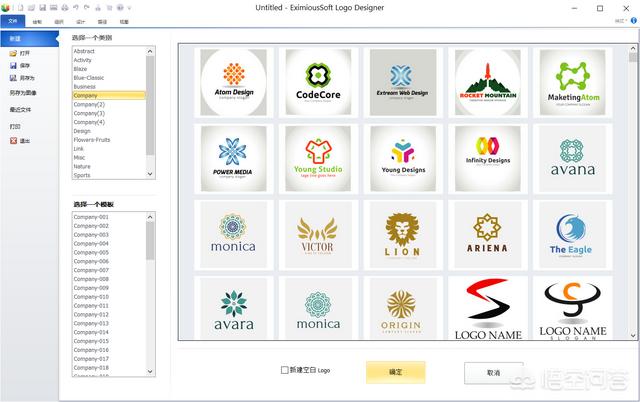Click the undo arrow in quick access toolbar
The image size is (640, 402).
point(76,7)
